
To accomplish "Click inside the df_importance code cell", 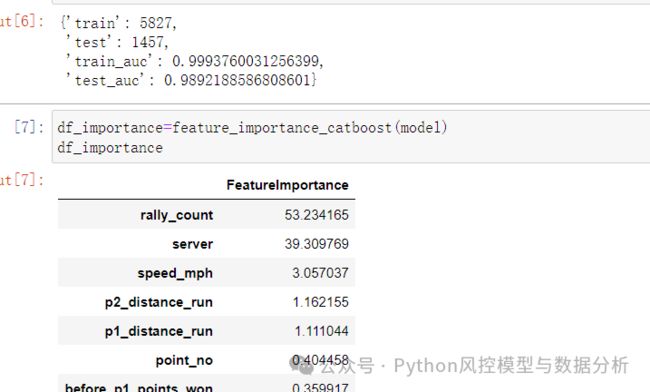I will click(x=351, y=137).
